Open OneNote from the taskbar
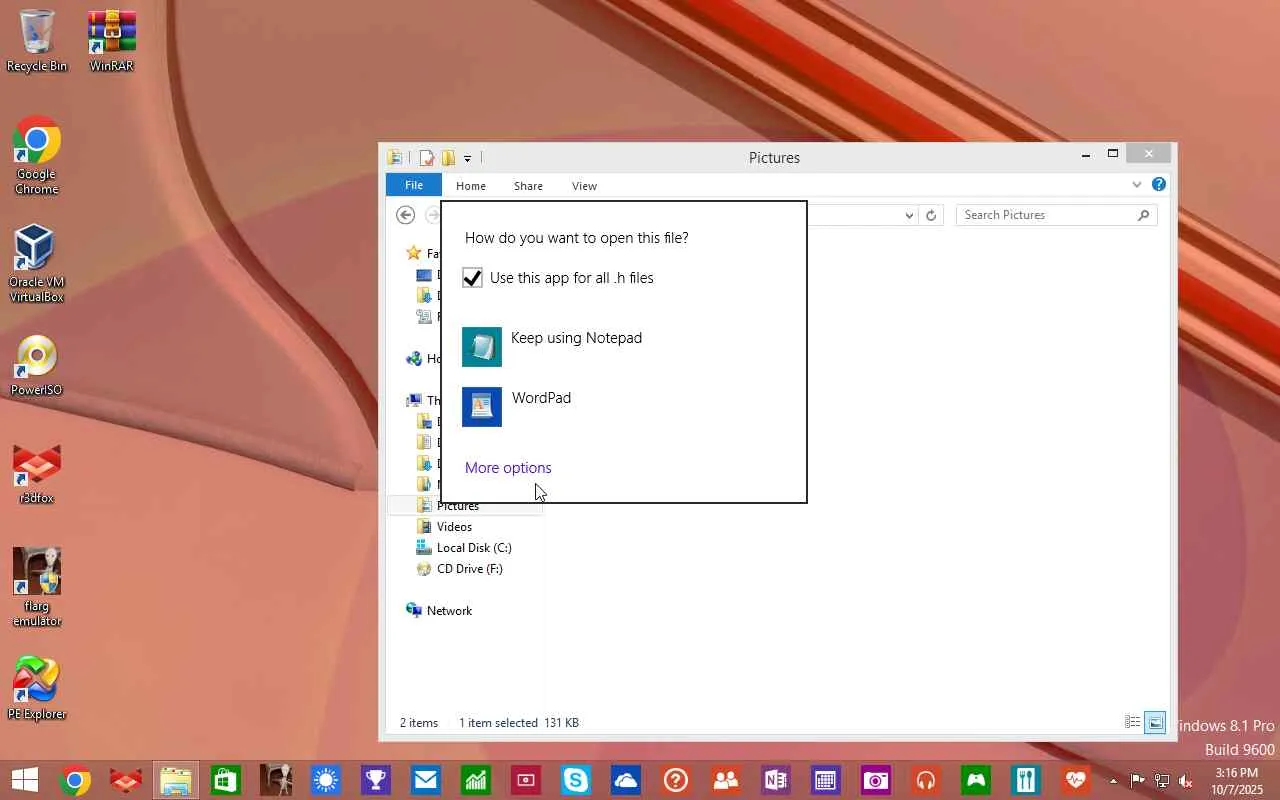 click(776, 780)
